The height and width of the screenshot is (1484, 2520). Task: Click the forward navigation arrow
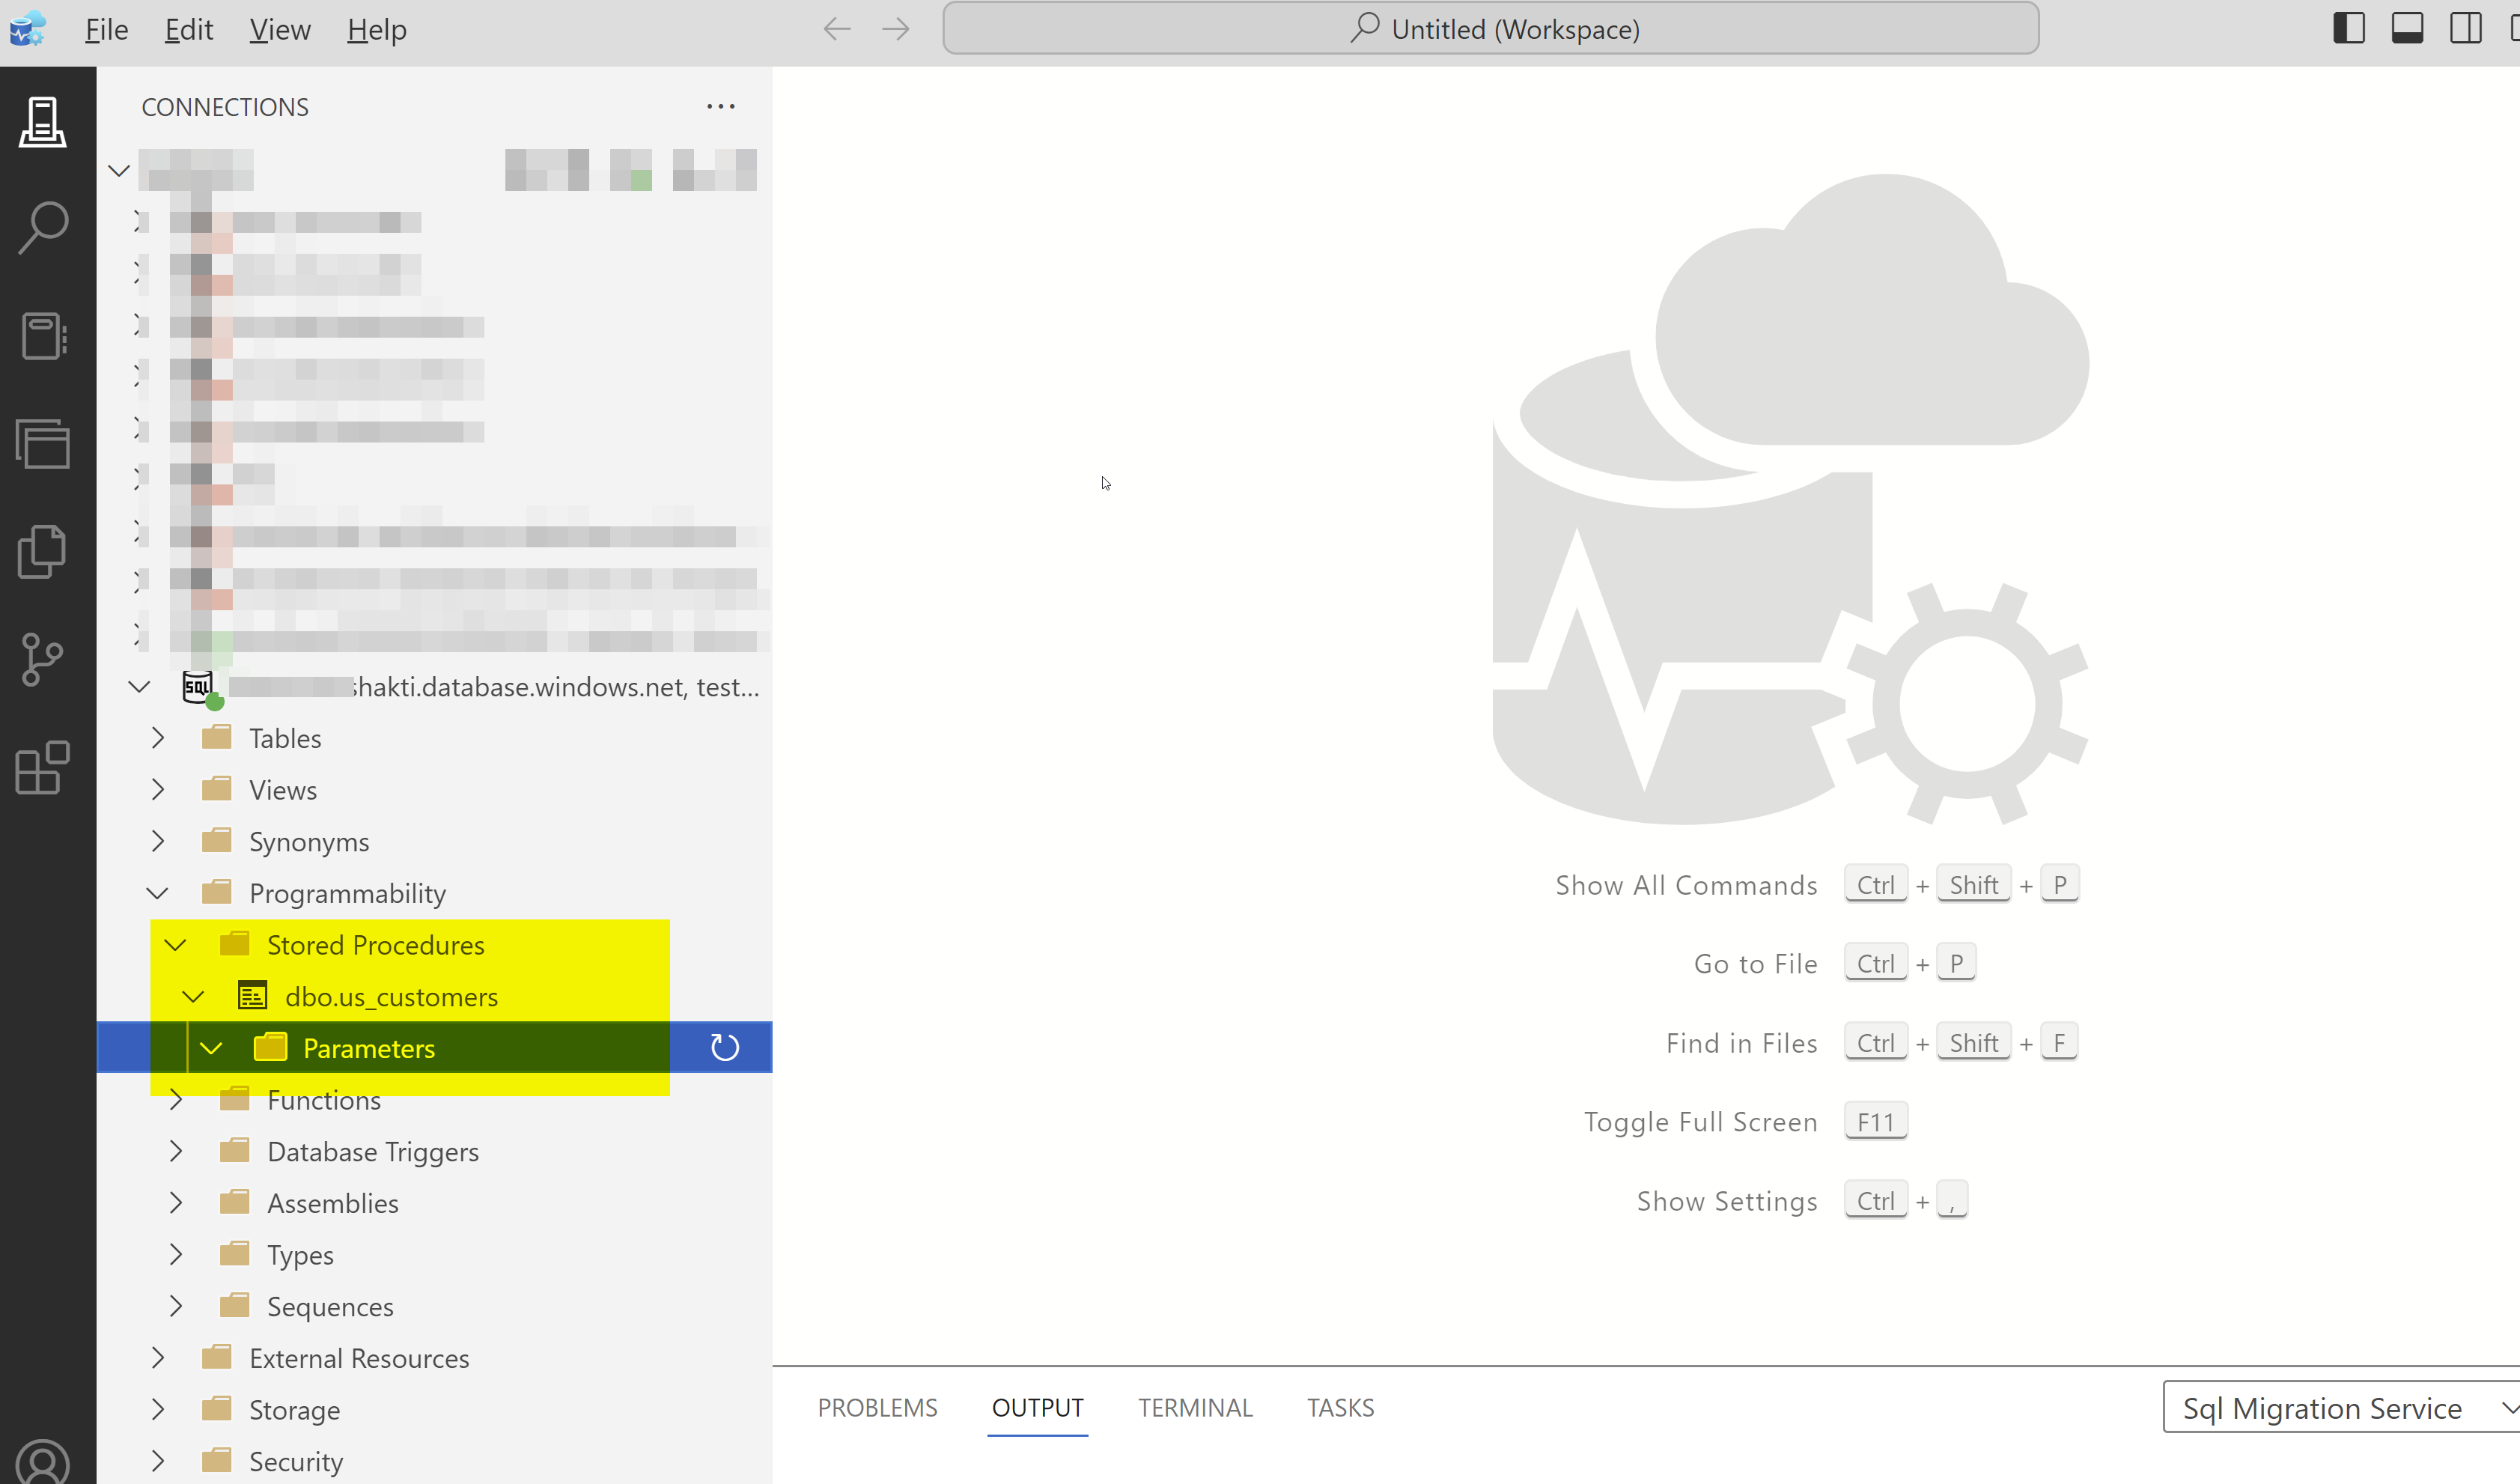(895, 28)
